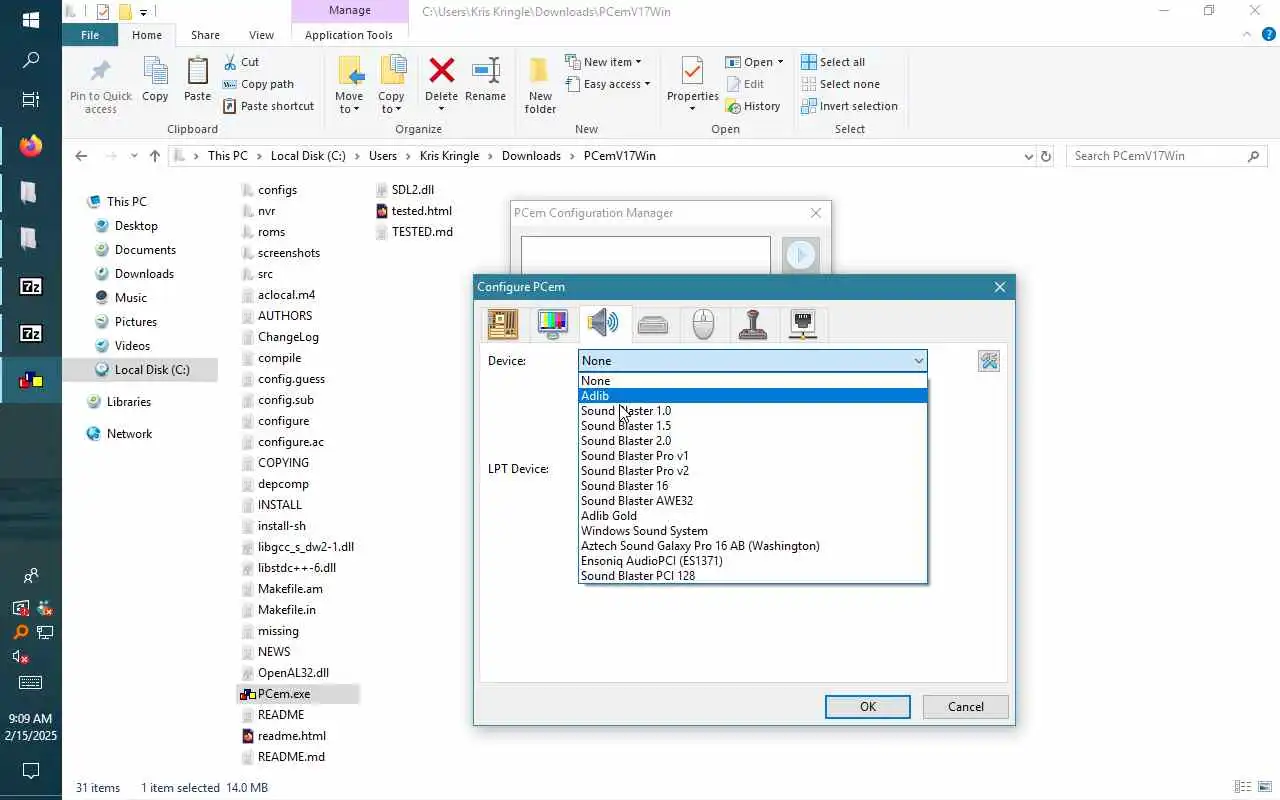Choose None from the sound device list
This screenshot has width=1280, height=800.
point(753,381)
